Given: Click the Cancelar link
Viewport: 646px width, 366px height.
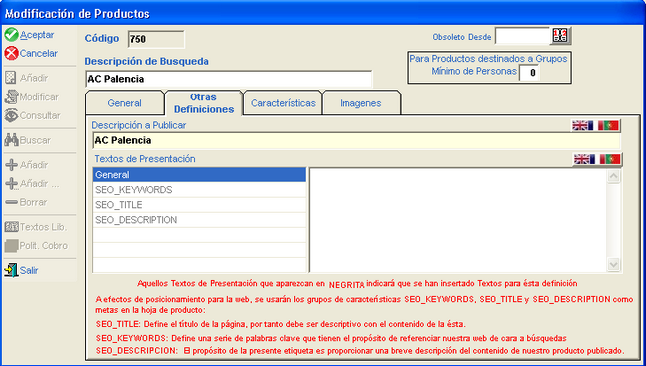Looking at the screenshot, I should coord(39,54).
